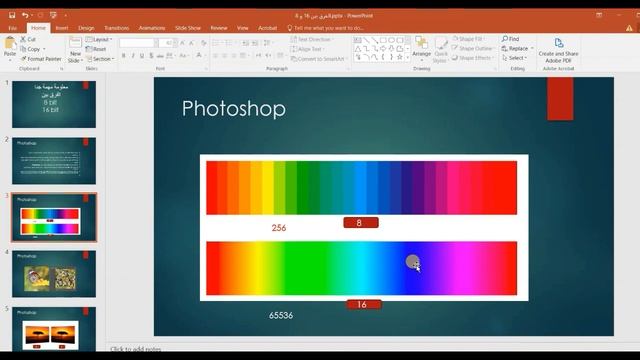640x360 pixels.
Task: Open the Copy options arrow
Action: (44, 49)
